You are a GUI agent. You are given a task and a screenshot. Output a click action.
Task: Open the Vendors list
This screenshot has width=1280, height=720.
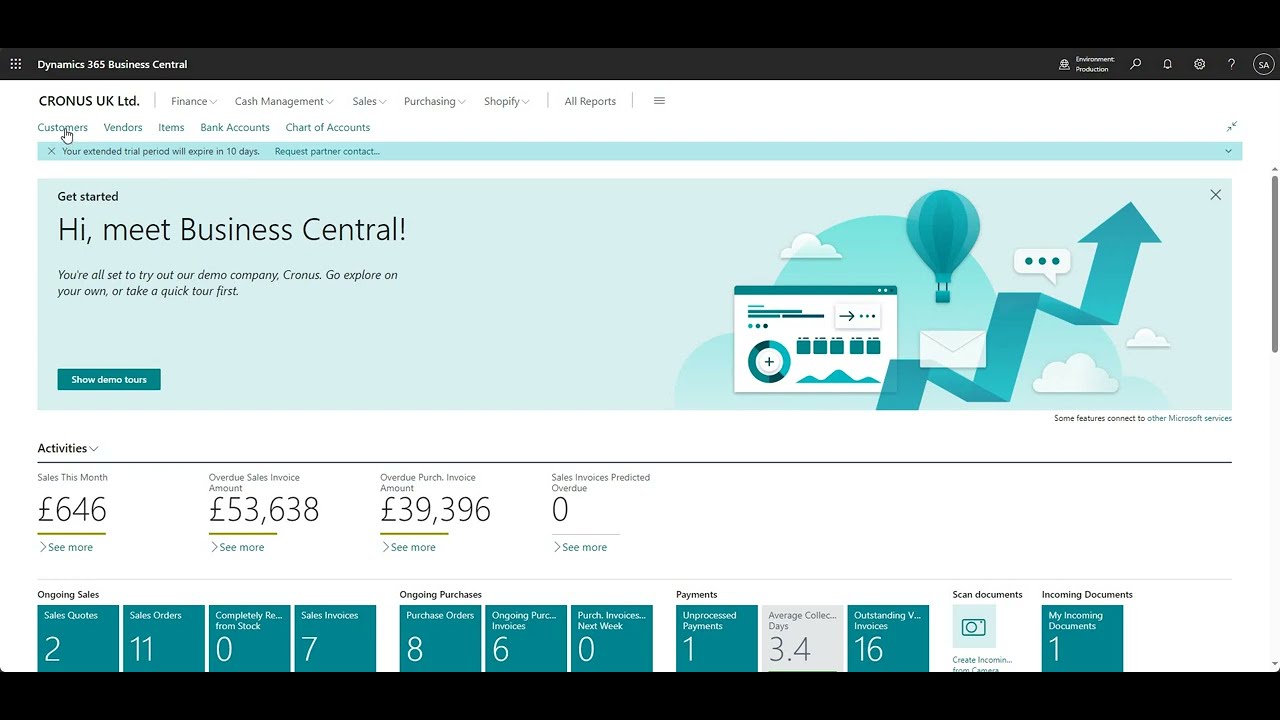[123, 127]
